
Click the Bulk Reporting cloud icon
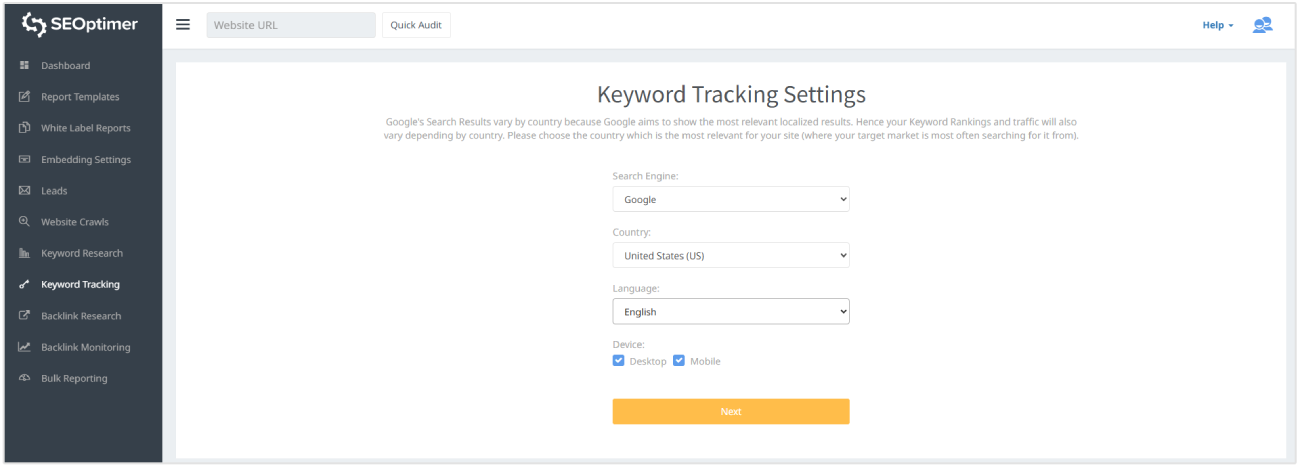tap(24, 378)
